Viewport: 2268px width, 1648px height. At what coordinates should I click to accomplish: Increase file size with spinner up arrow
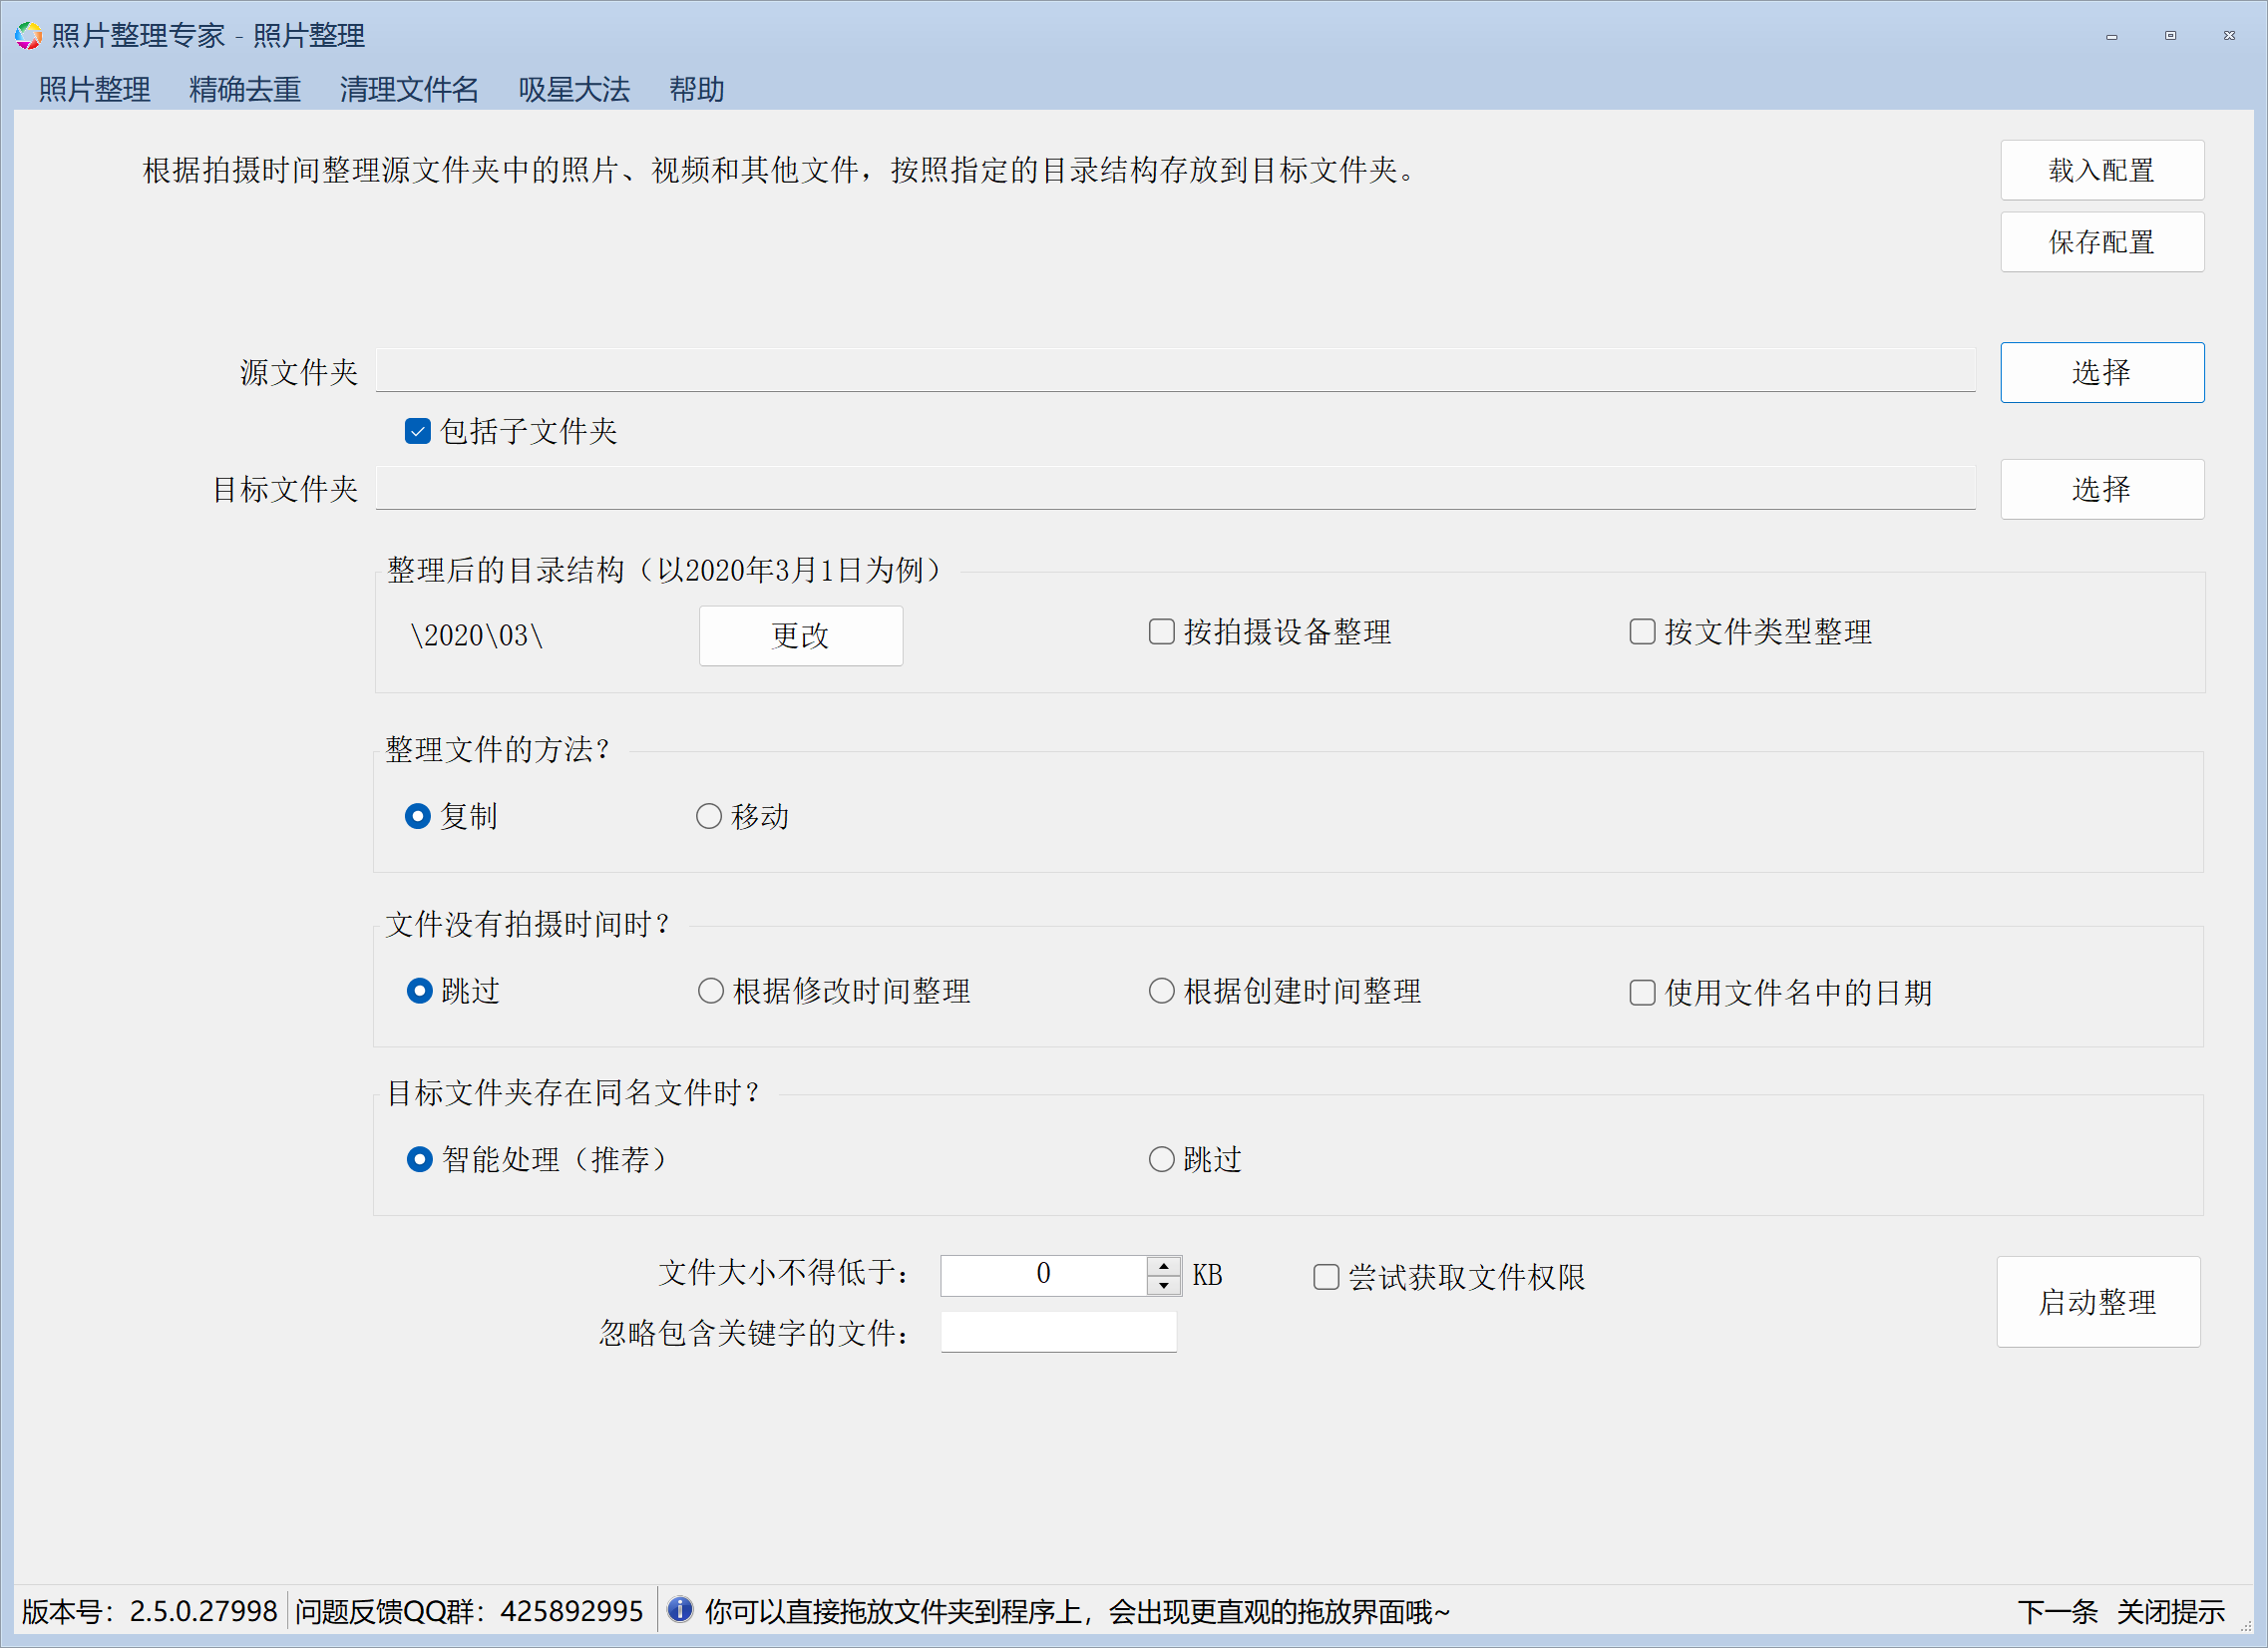1163,1266
